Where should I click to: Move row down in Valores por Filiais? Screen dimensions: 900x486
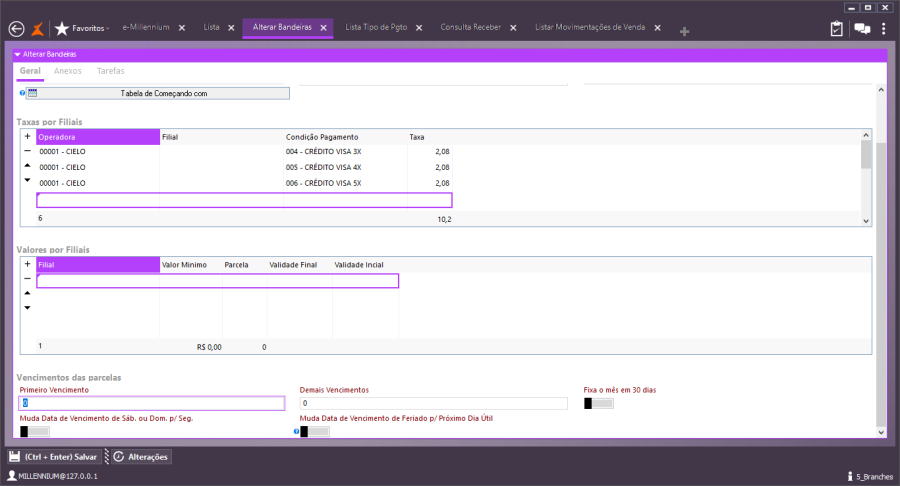28,308
